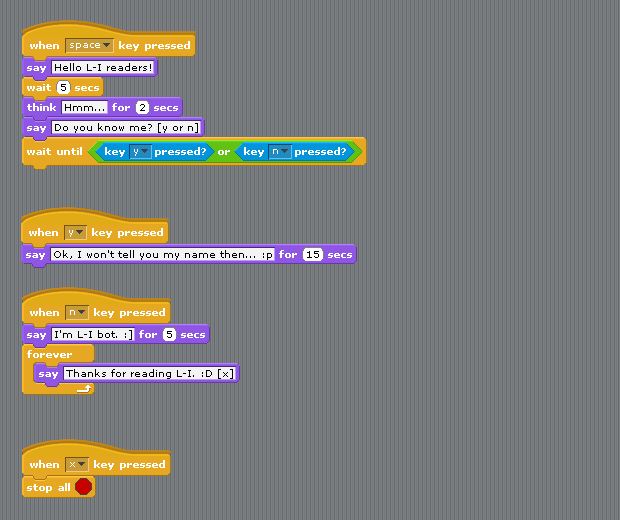Click the forever loop return arrow
Image resolution: width=620 pixels, height=520 pixels.
[84, 389]
